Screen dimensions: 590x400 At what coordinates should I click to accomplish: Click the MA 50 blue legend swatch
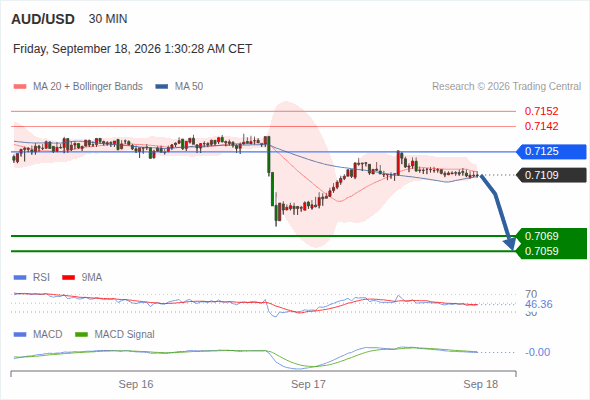coord(162,87)
